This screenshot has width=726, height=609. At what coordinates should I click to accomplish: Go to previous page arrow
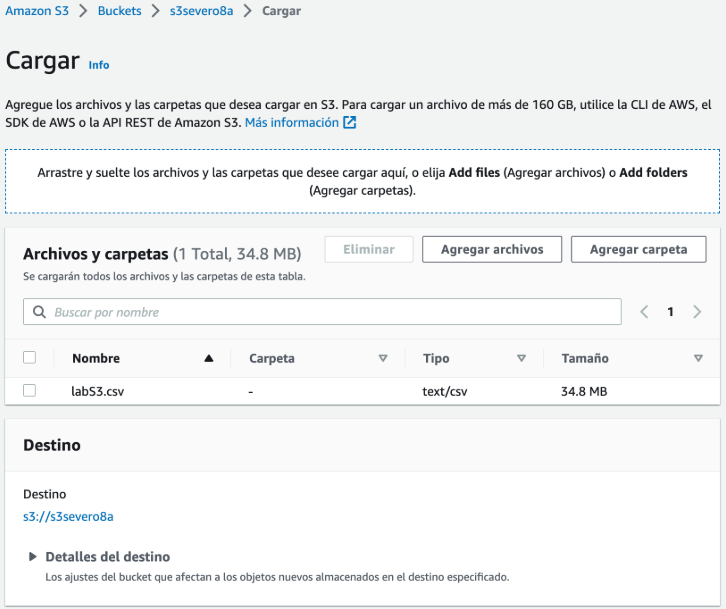645,312
